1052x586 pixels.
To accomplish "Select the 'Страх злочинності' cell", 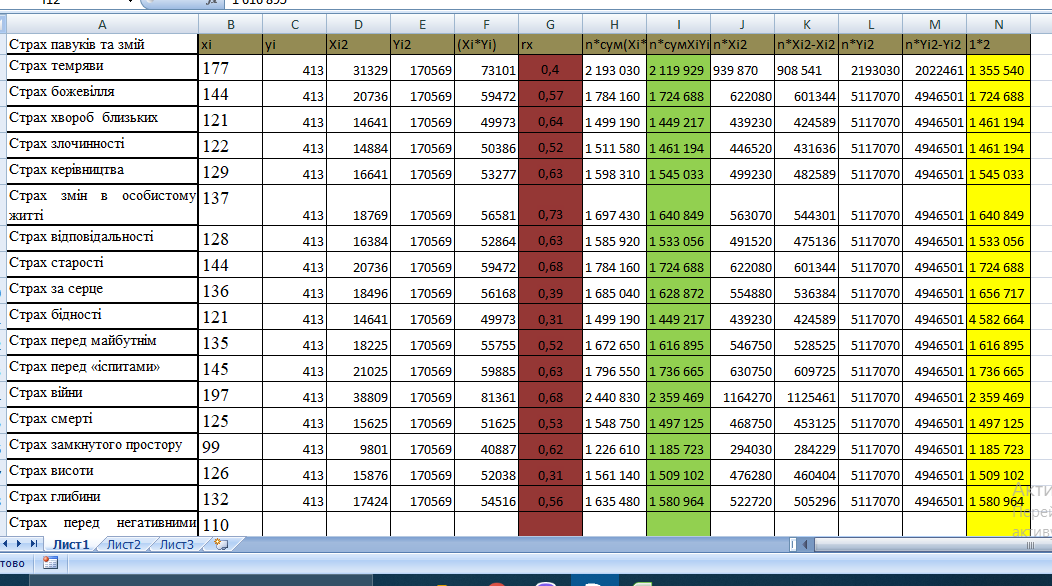I will tap(102, 146).
